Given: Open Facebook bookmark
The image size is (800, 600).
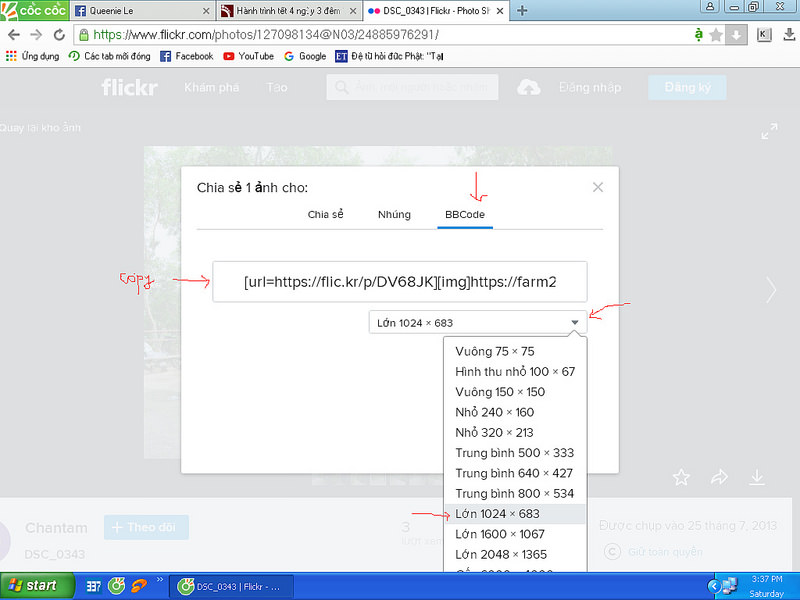Looking at the screenshot, I should click(x=187, y=56).
